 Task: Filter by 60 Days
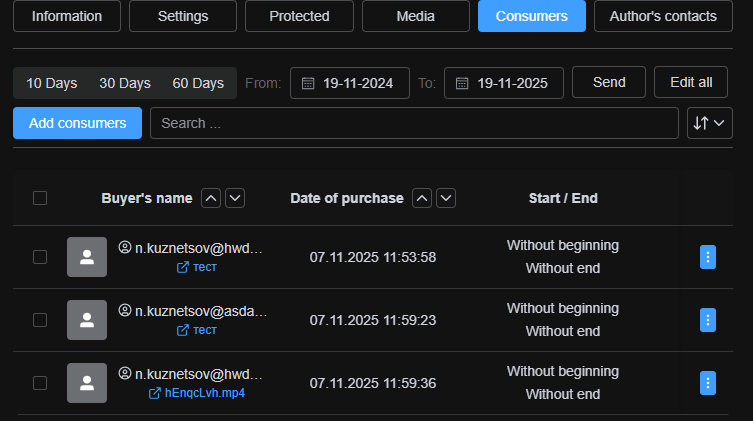[x=198, y=83]
